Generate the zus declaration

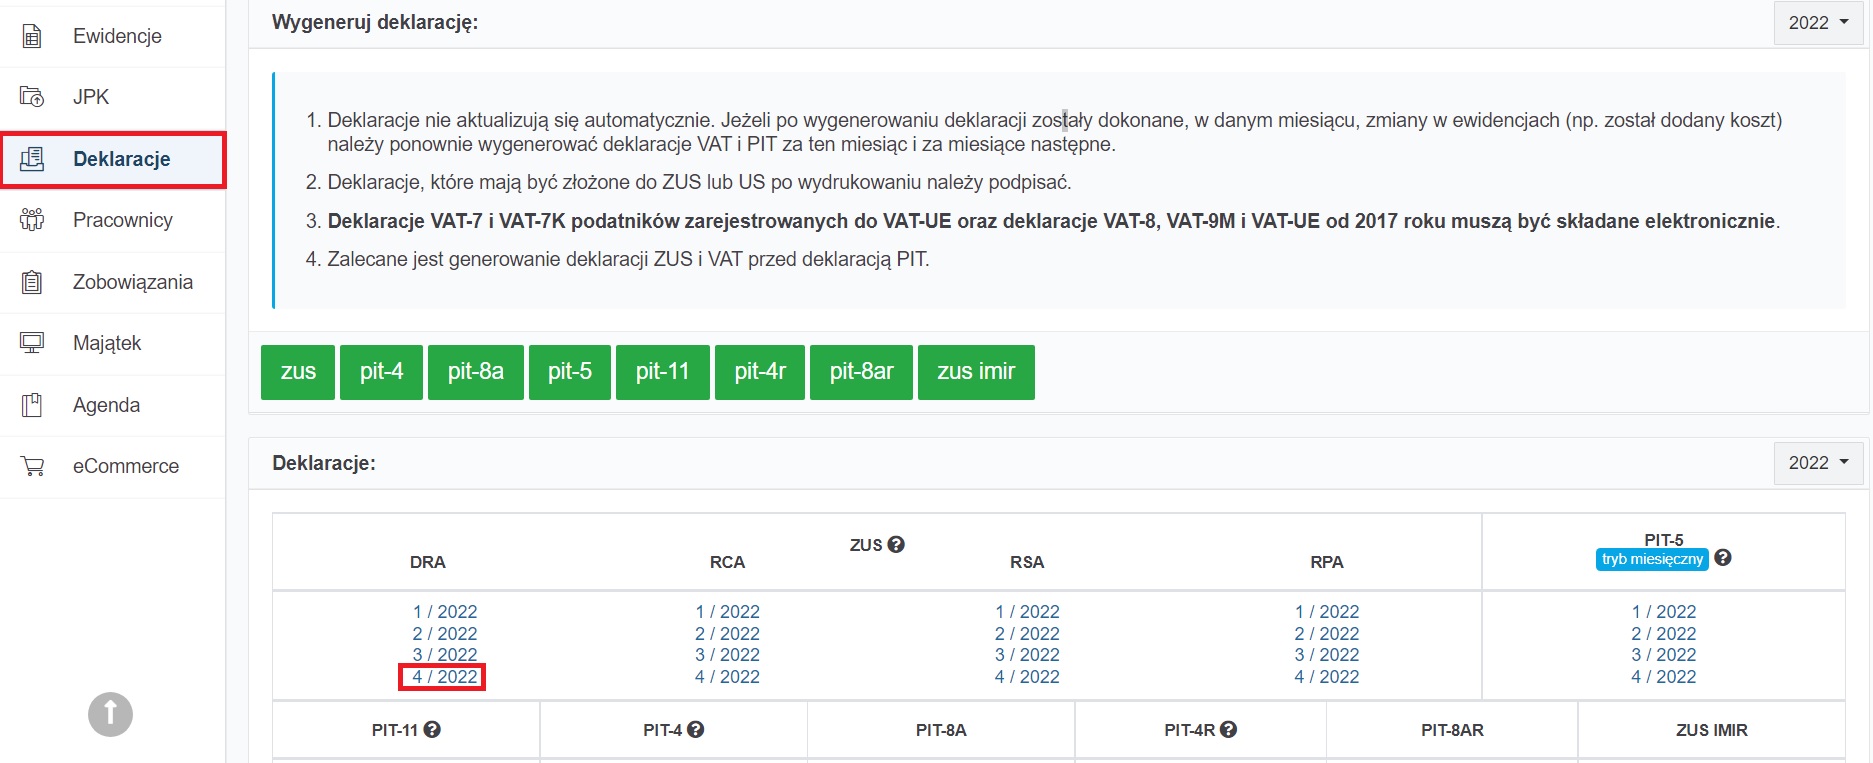298,372
